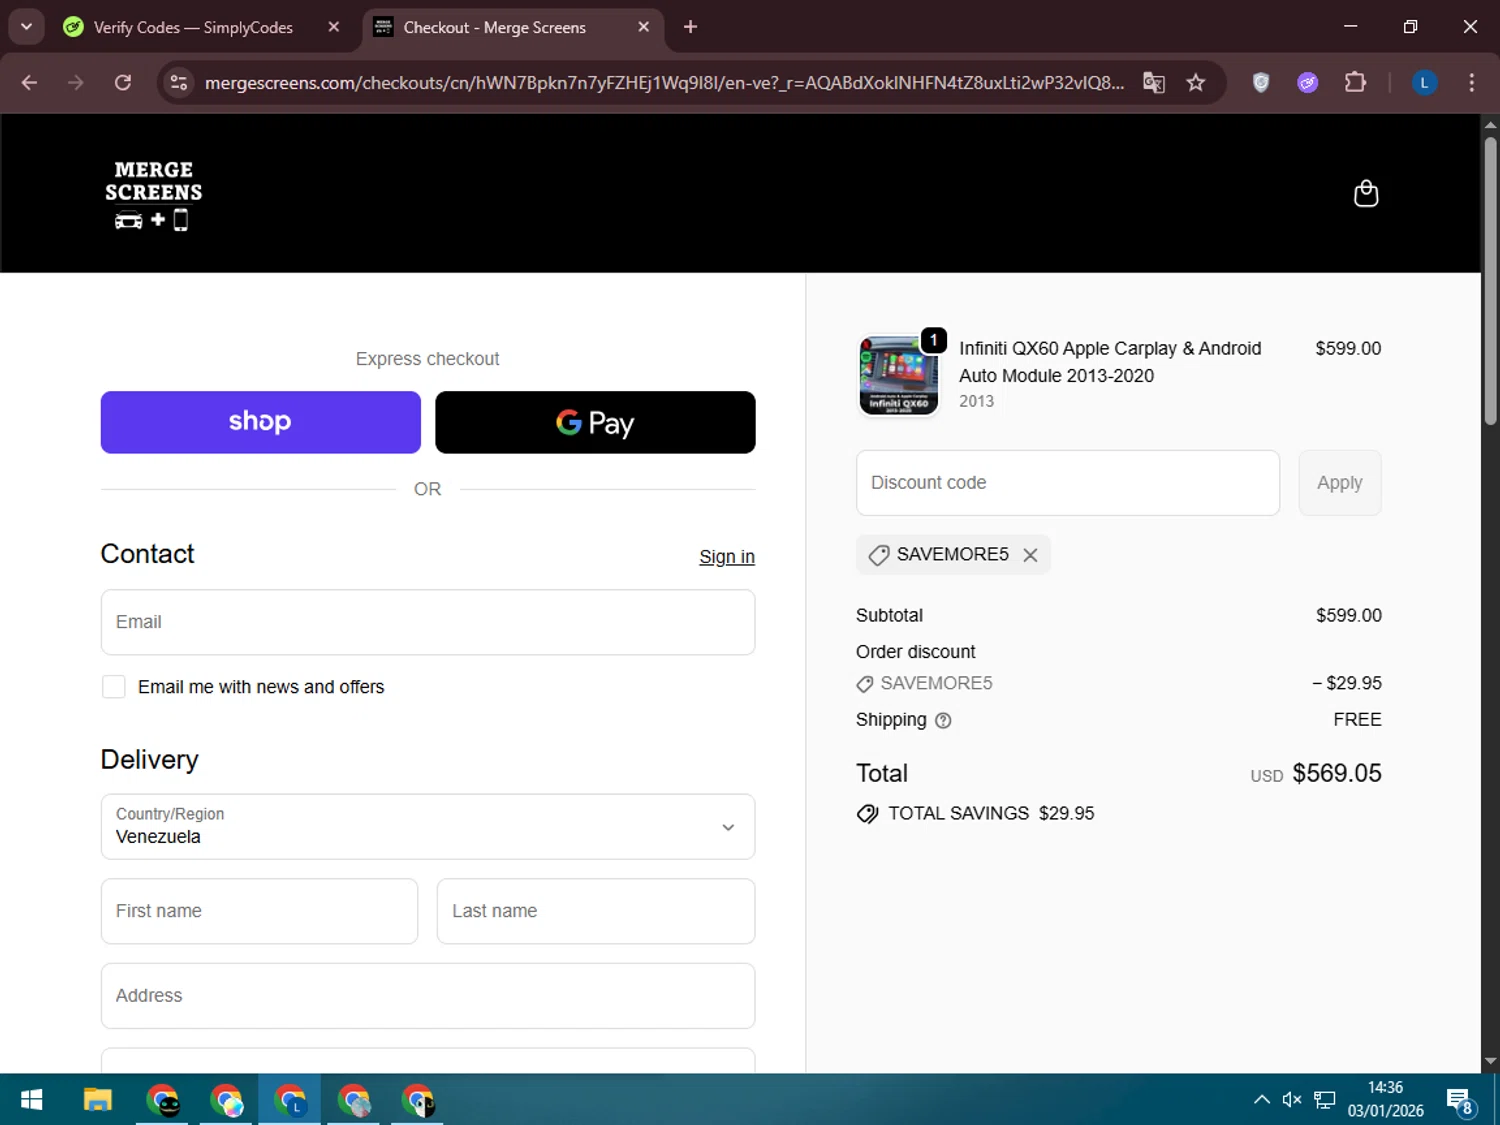Open the first Chrome taskbar icon
This screenshot has height=1125, width=1500.
pos(162,1100)
